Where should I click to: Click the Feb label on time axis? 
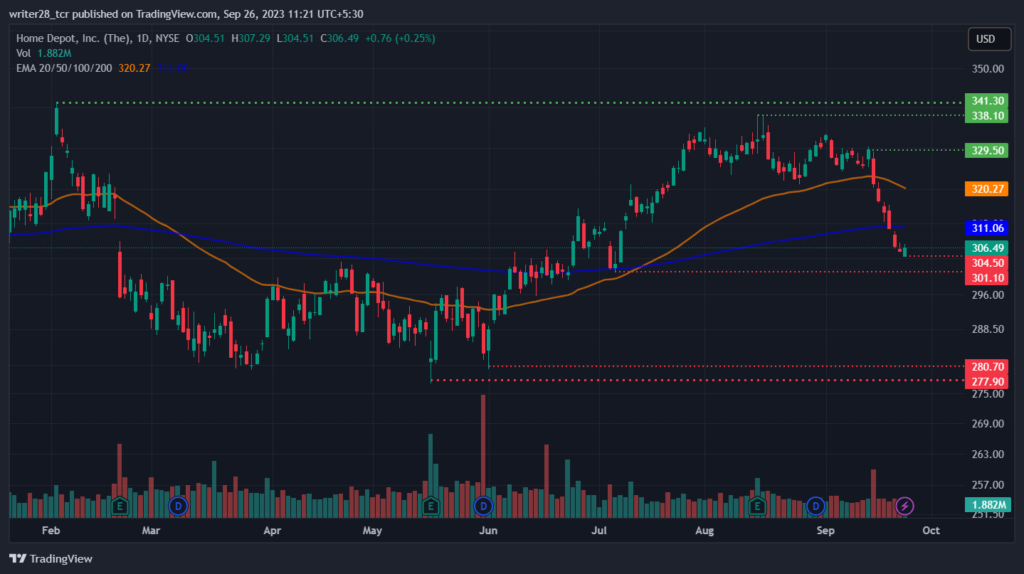pos(51,530)
